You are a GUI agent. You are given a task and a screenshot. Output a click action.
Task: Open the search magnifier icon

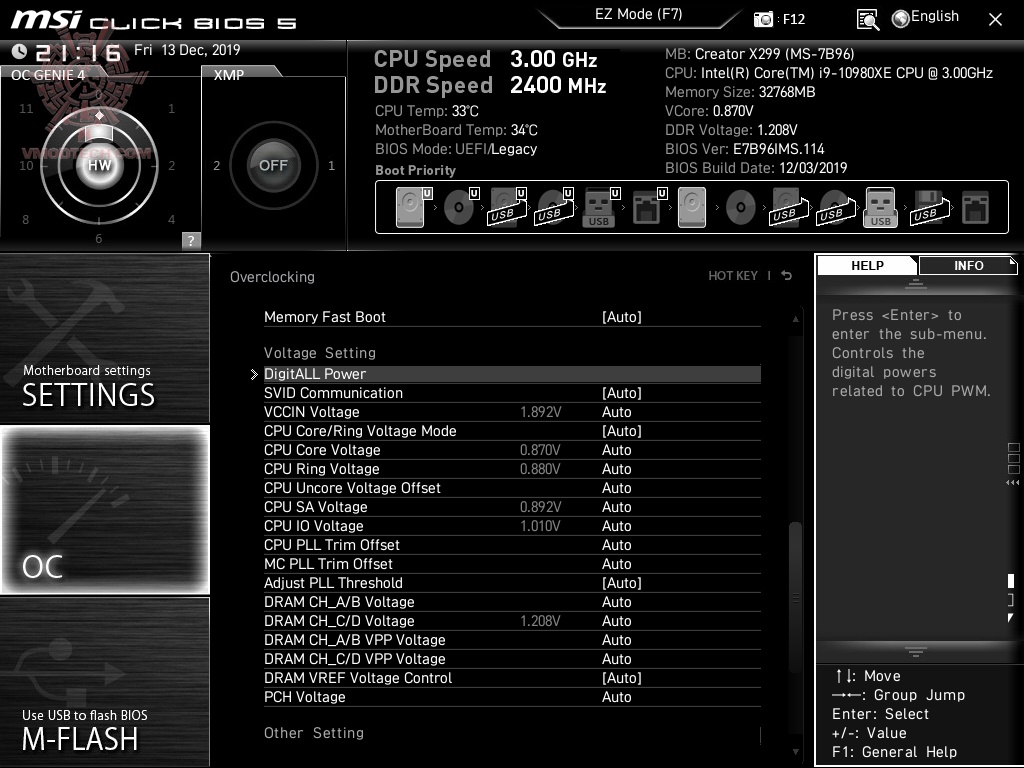click(x=867, y=18)
